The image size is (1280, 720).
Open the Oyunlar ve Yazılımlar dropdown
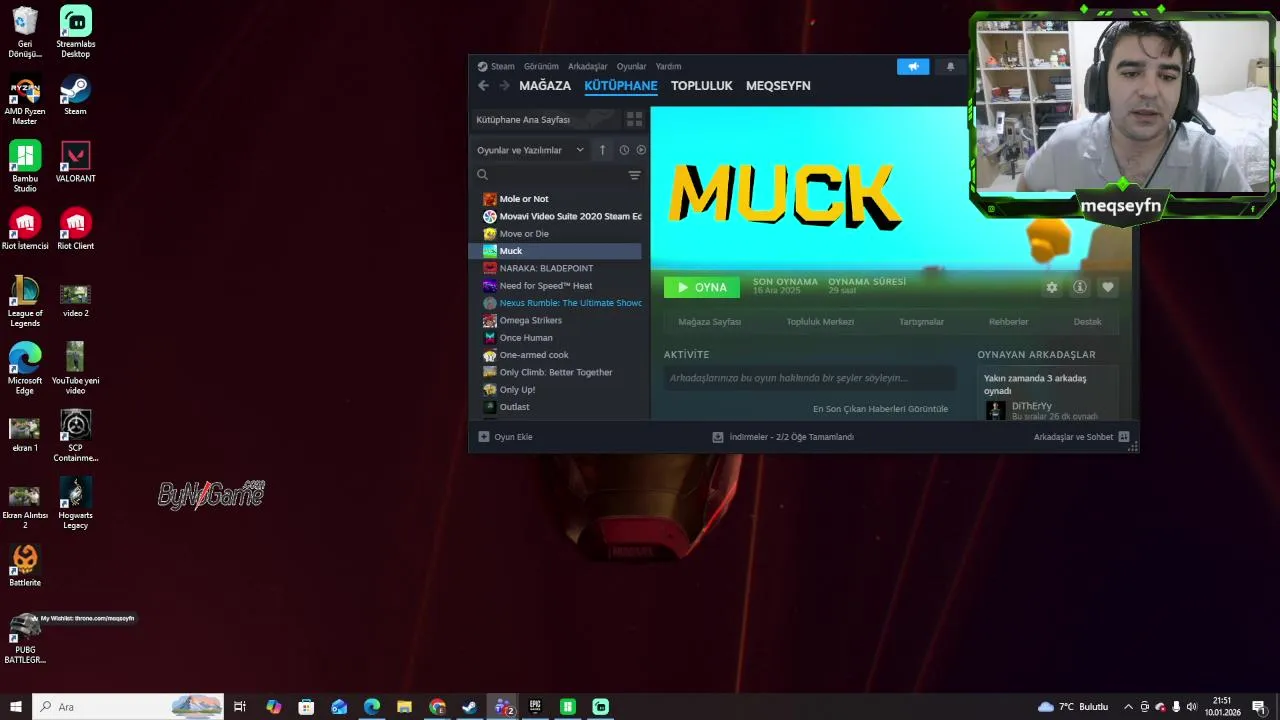tap(530, 150)
